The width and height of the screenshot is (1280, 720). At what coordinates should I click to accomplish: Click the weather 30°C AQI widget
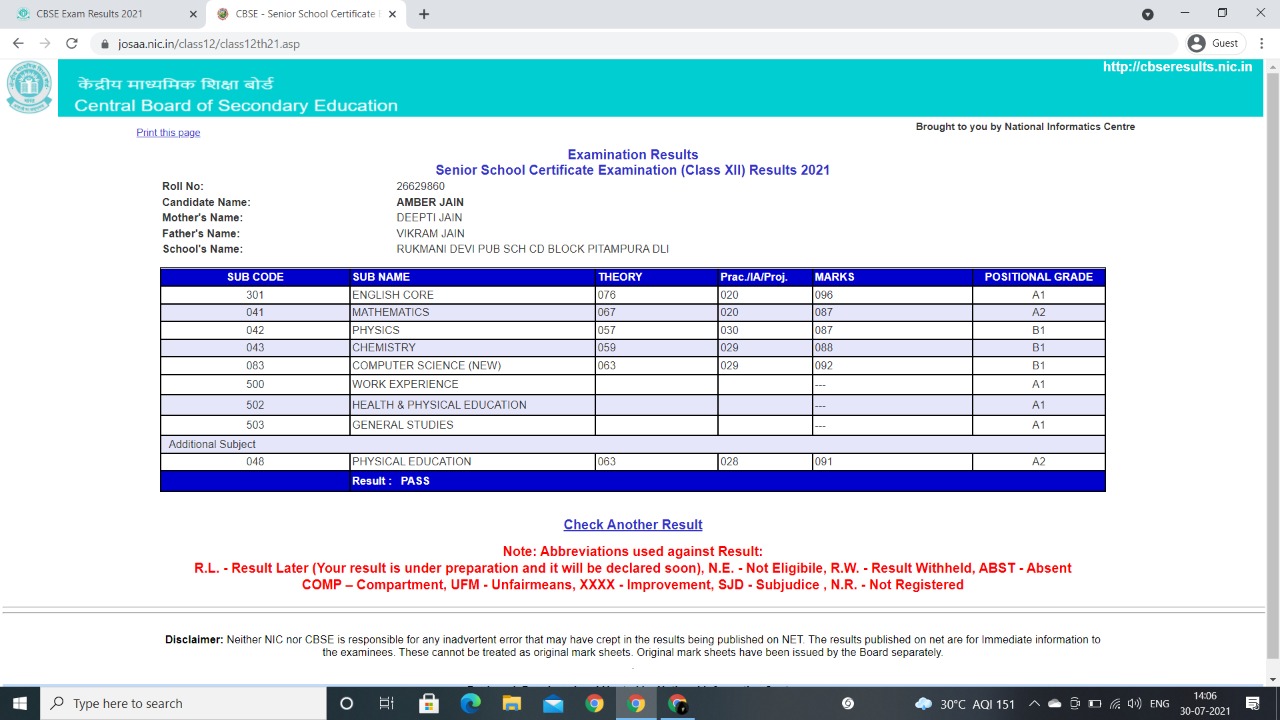[x=966, y=704]
